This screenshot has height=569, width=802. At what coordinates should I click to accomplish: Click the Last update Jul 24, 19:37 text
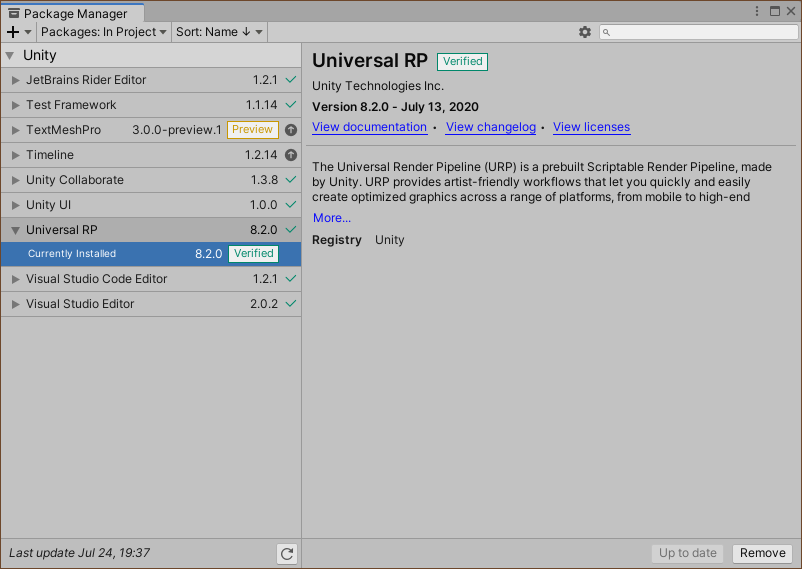[x=79, y=553]
